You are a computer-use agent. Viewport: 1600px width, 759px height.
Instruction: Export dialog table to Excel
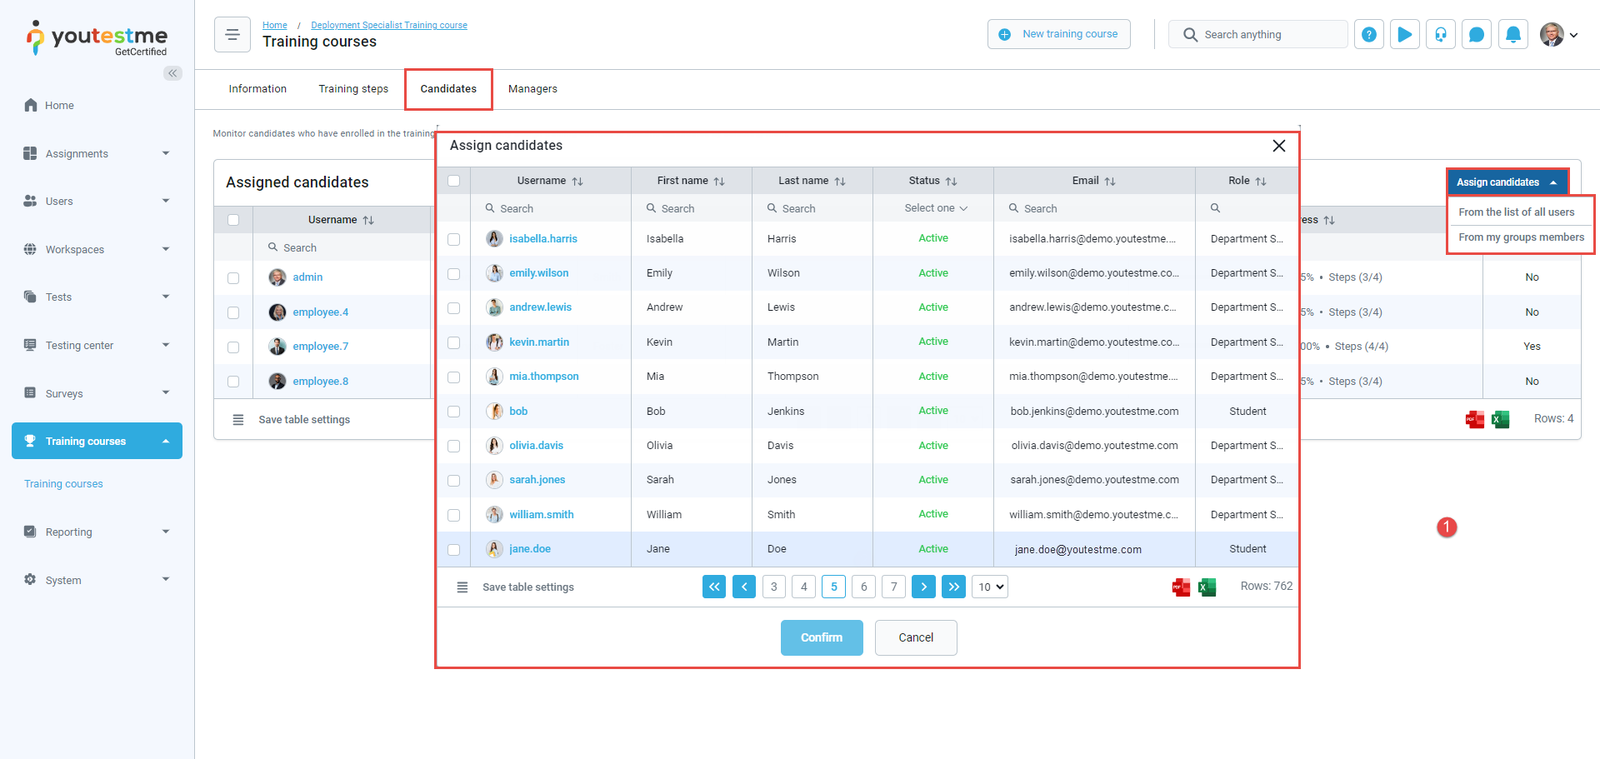[x=1207, y=587]
